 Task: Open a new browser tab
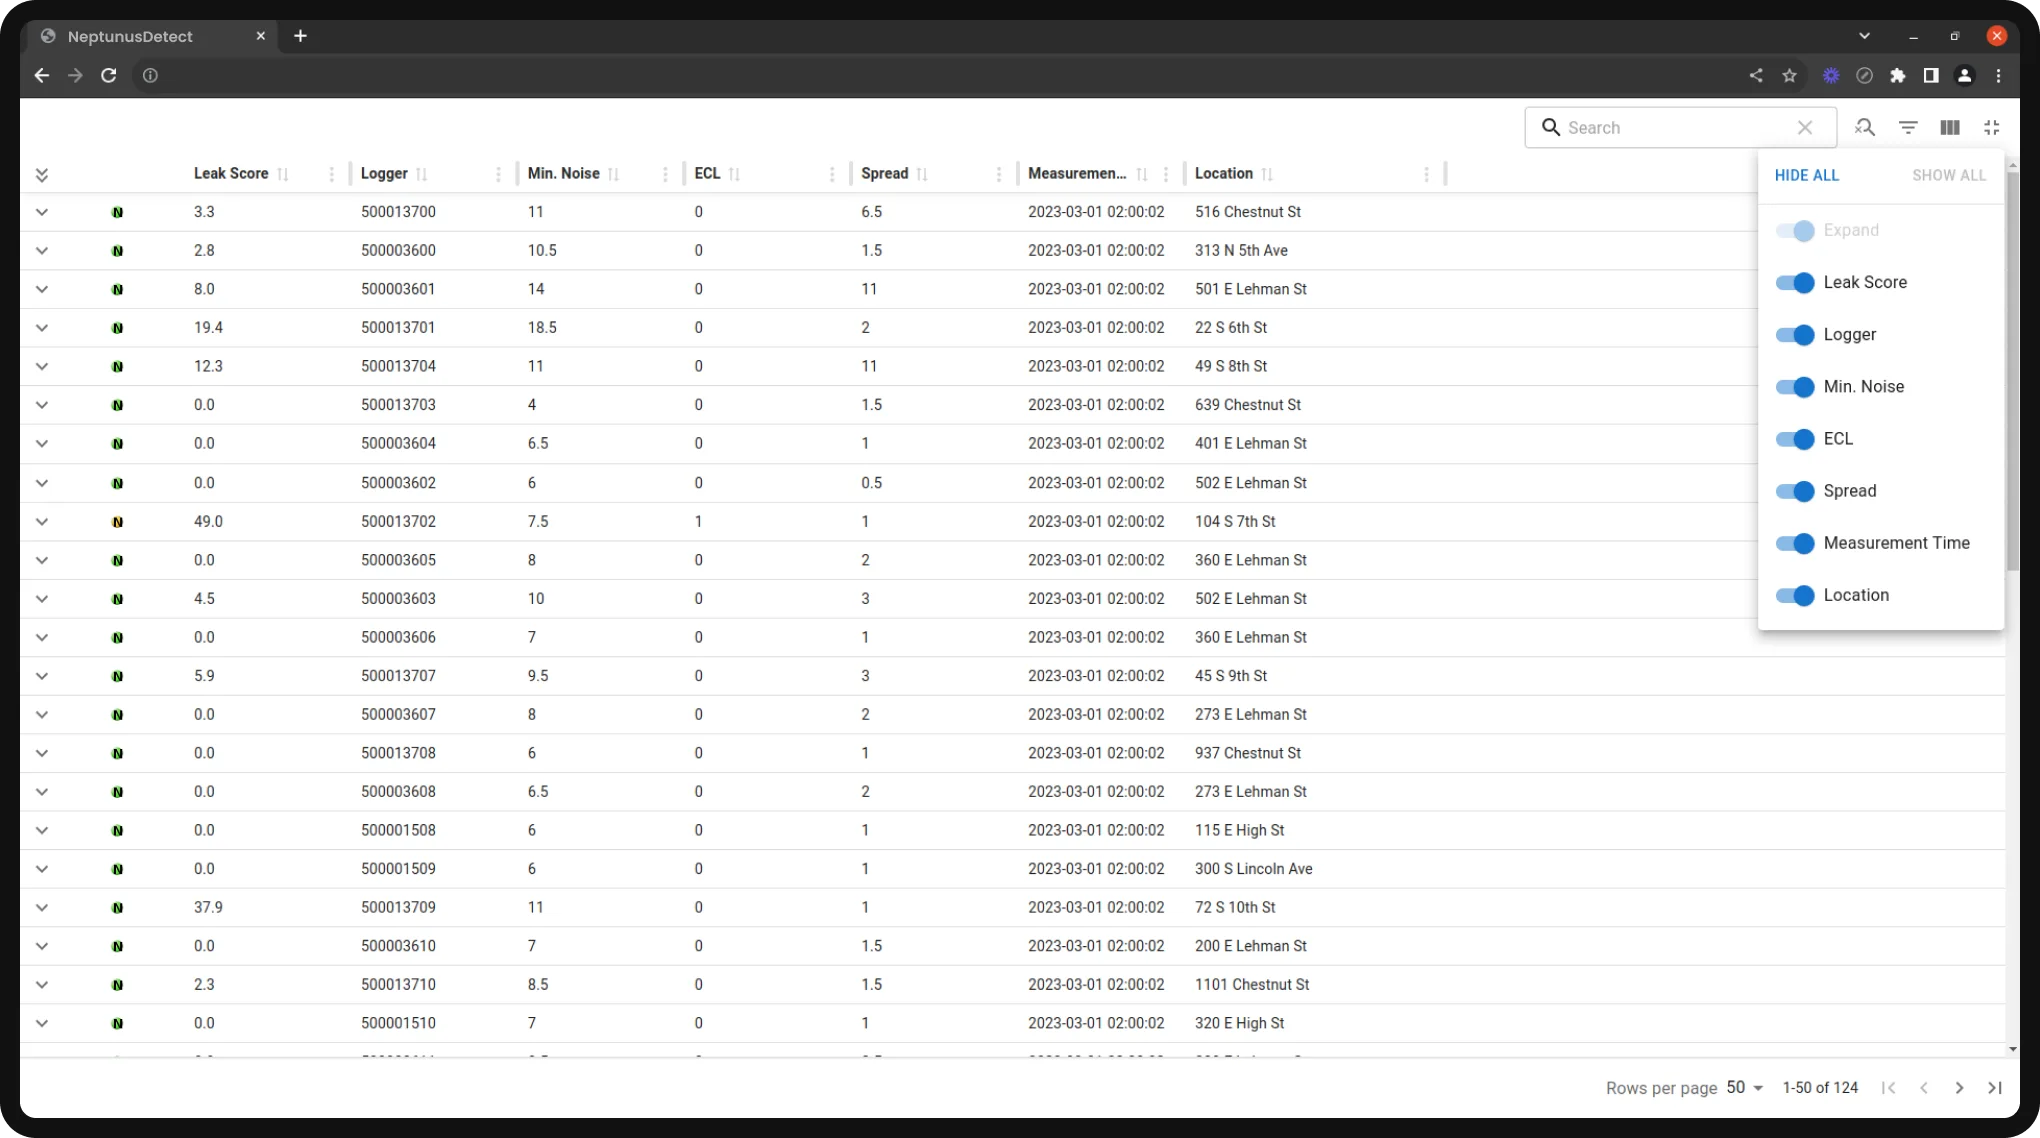[300, 36]
